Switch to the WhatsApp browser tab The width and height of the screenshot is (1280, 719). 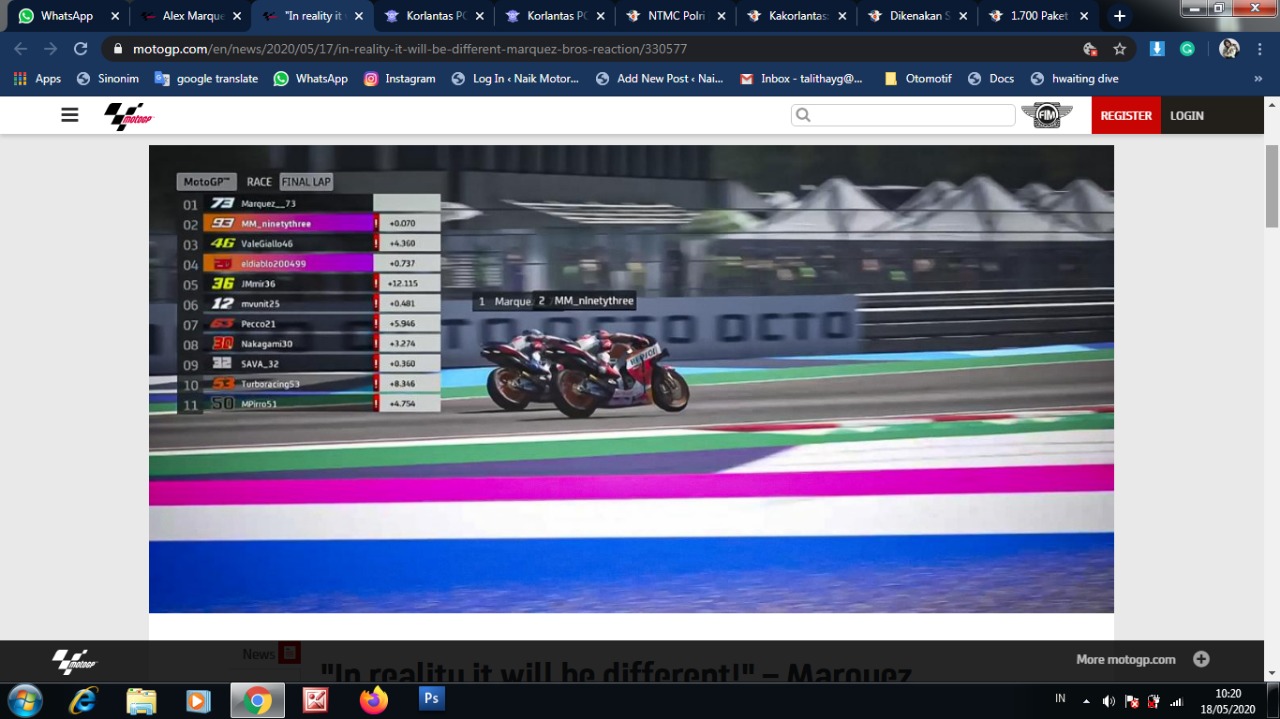tap(66, 16)
